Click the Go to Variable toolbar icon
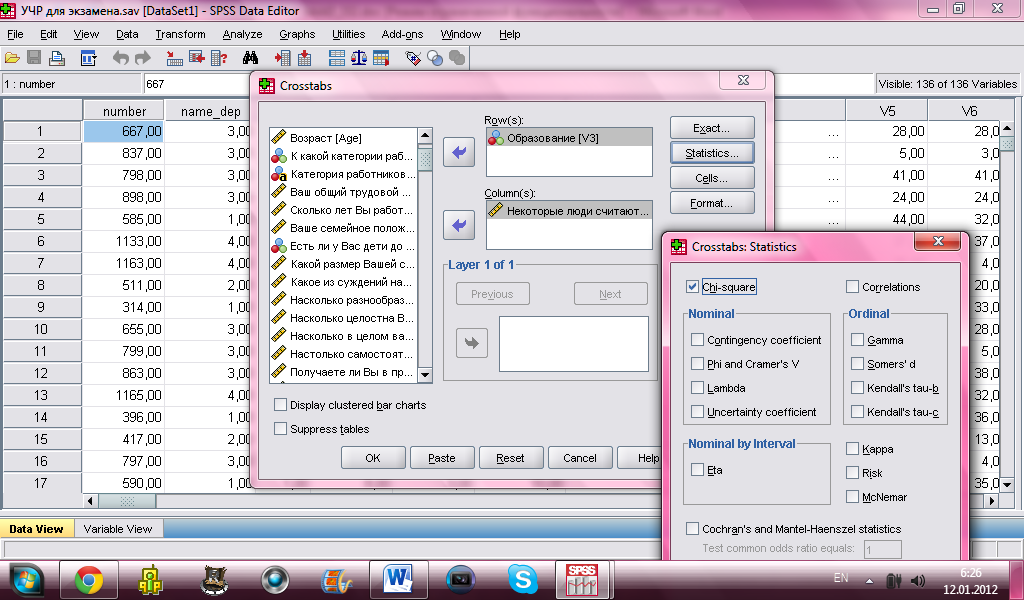The image size is (1024, 600). point(197,58)
